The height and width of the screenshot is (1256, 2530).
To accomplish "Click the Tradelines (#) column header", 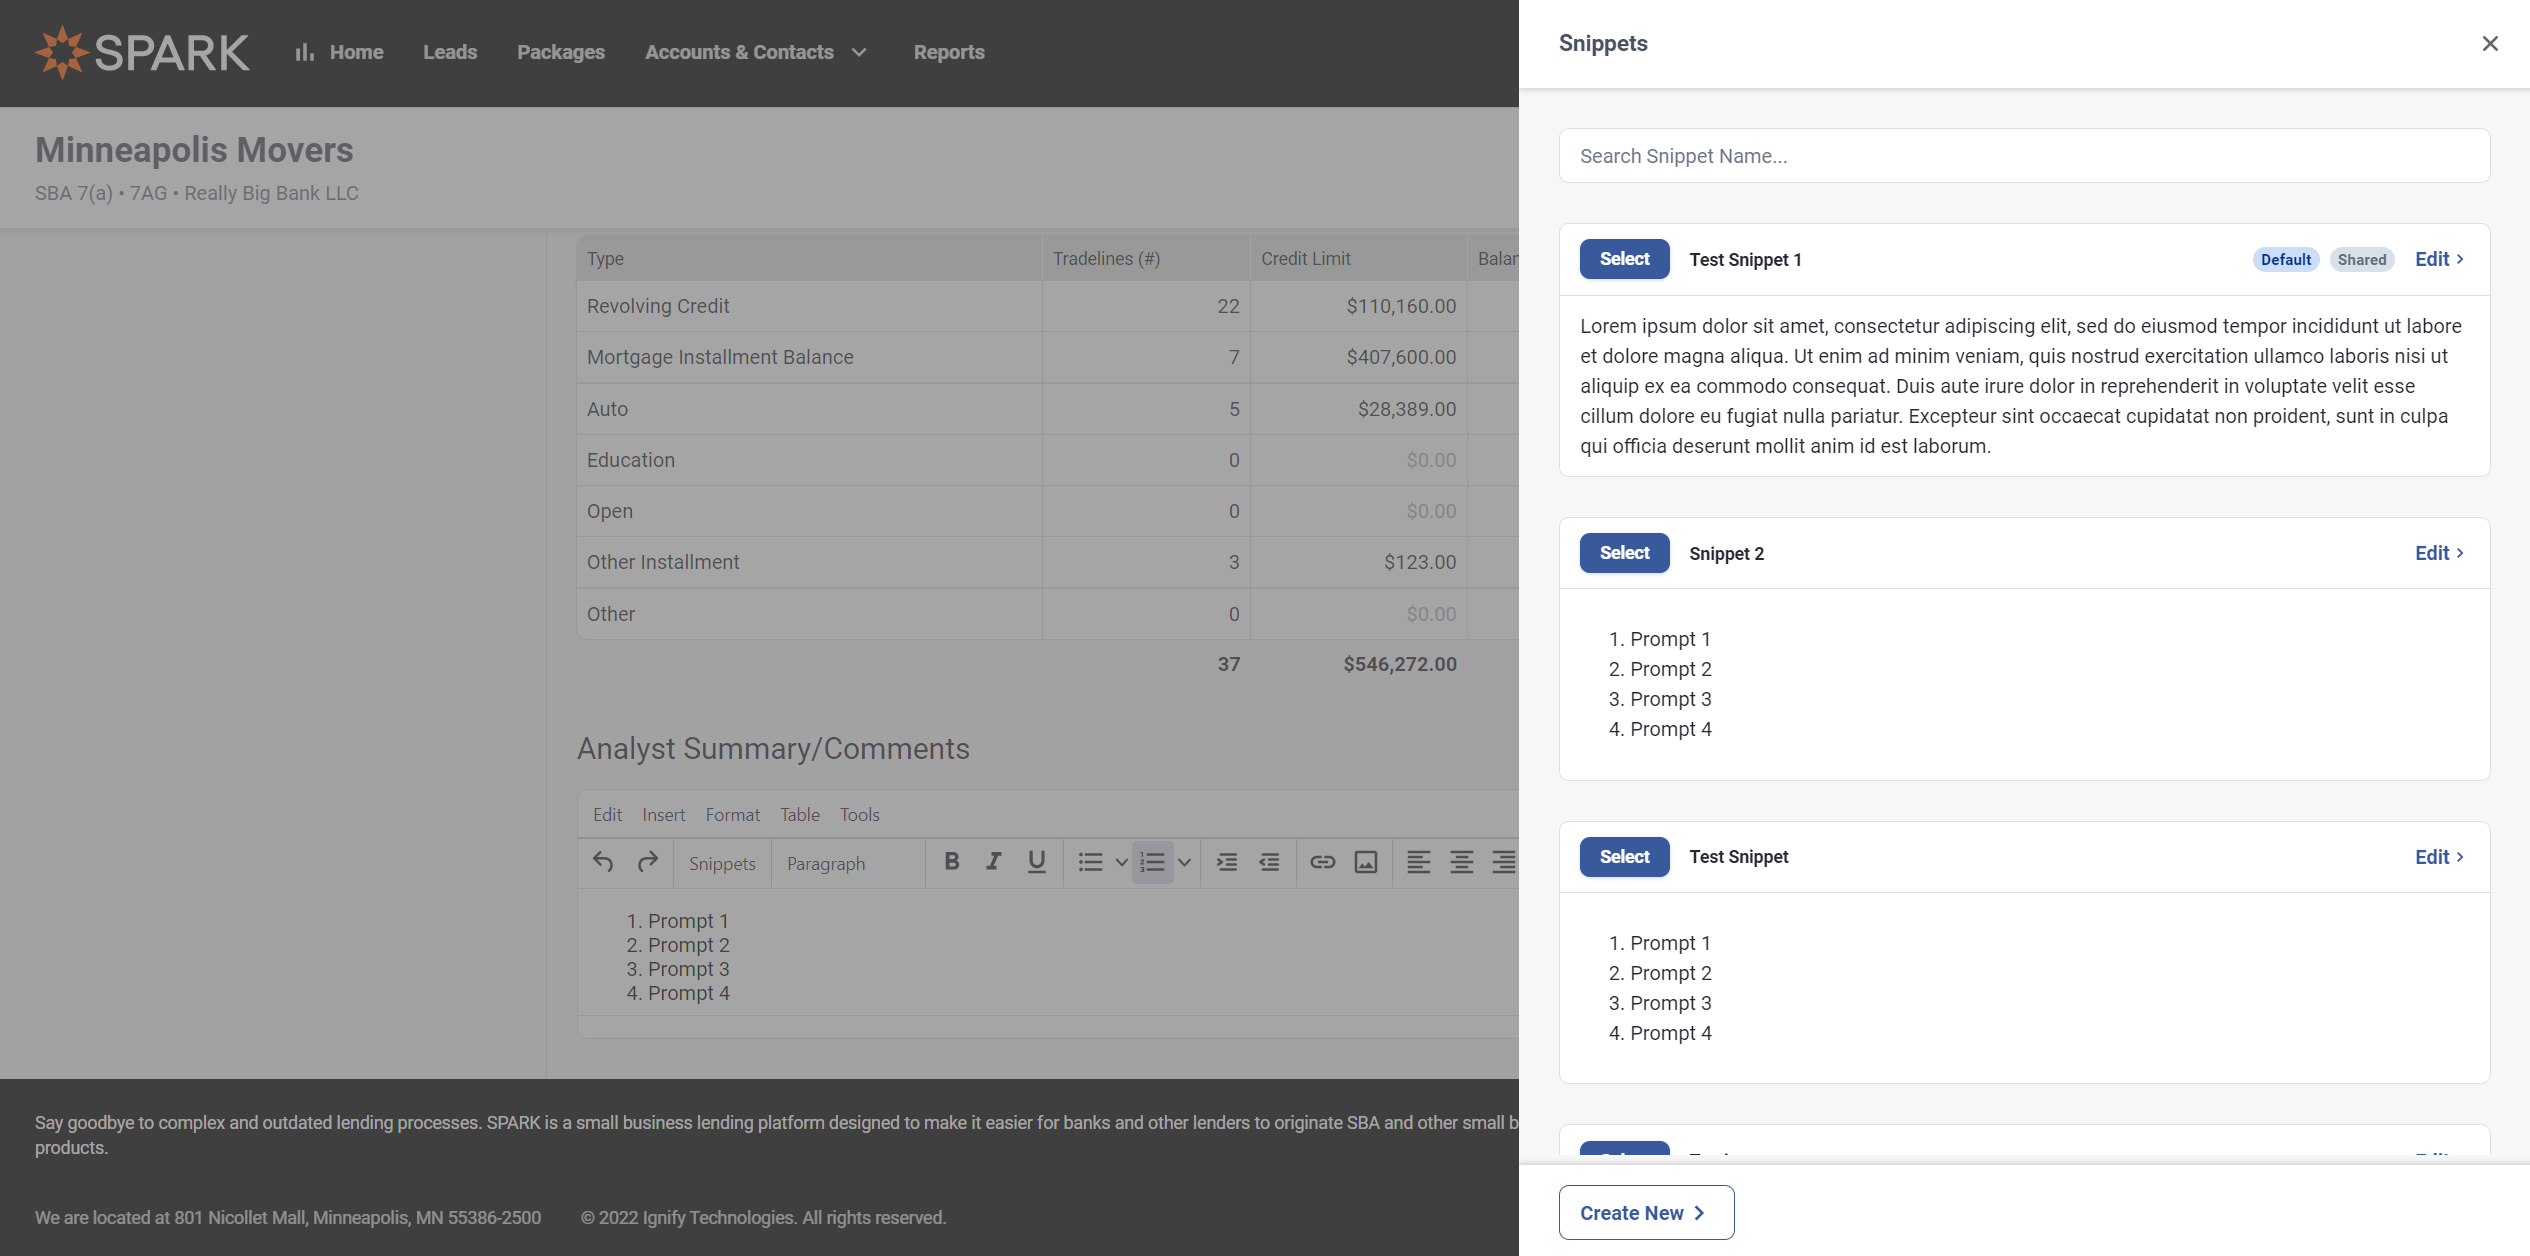I will coord(1106,259).
